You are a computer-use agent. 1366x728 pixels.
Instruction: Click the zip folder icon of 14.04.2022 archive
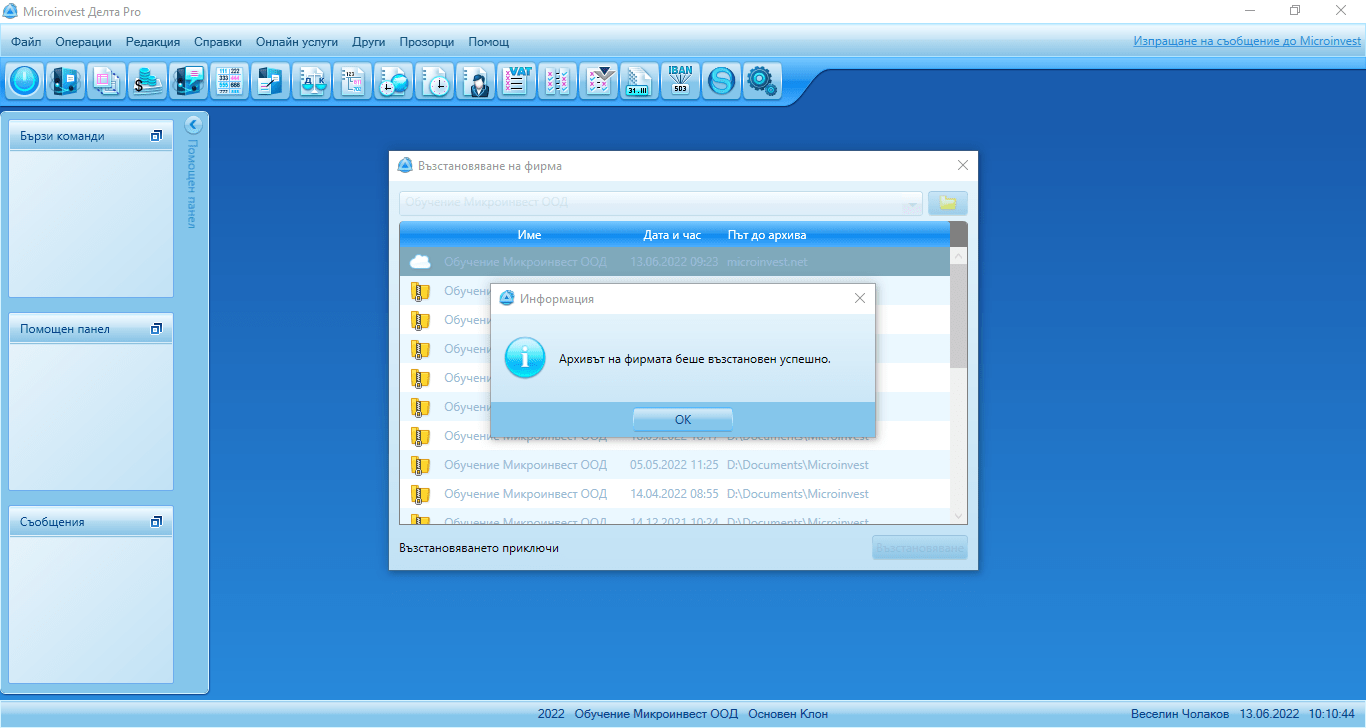(420, 494)
